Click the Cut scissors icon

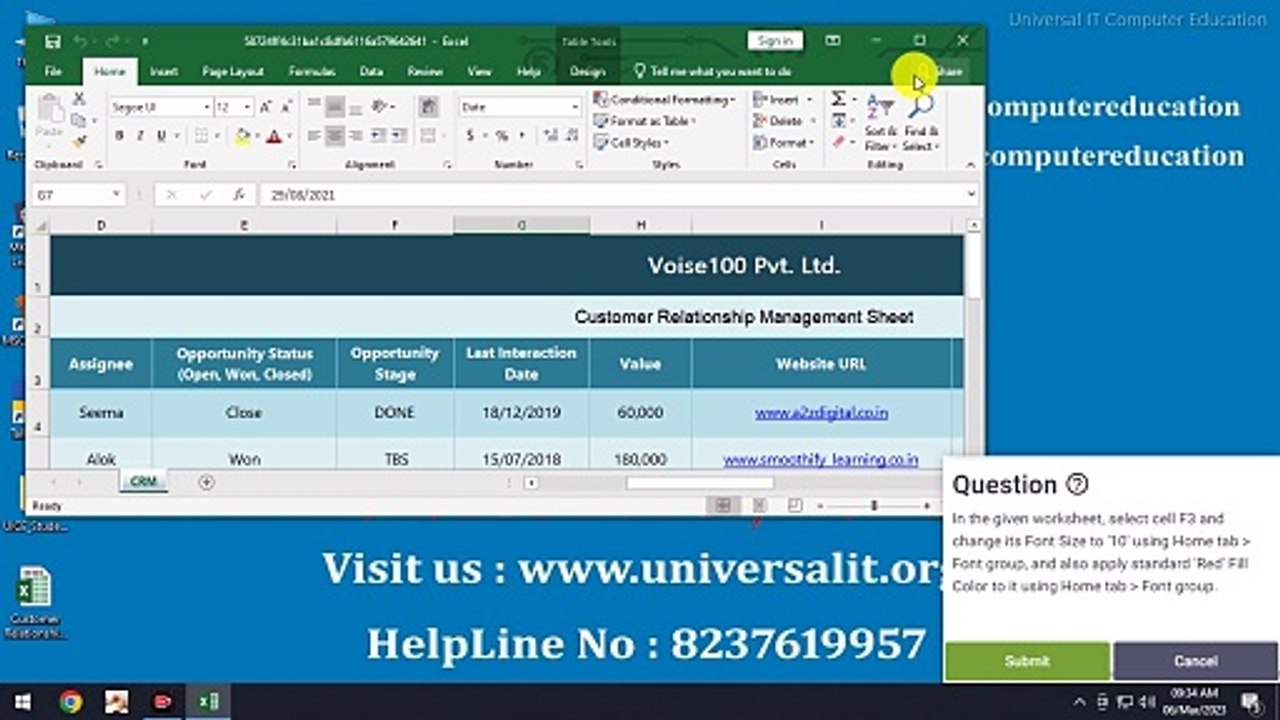[x=79, y=100]
